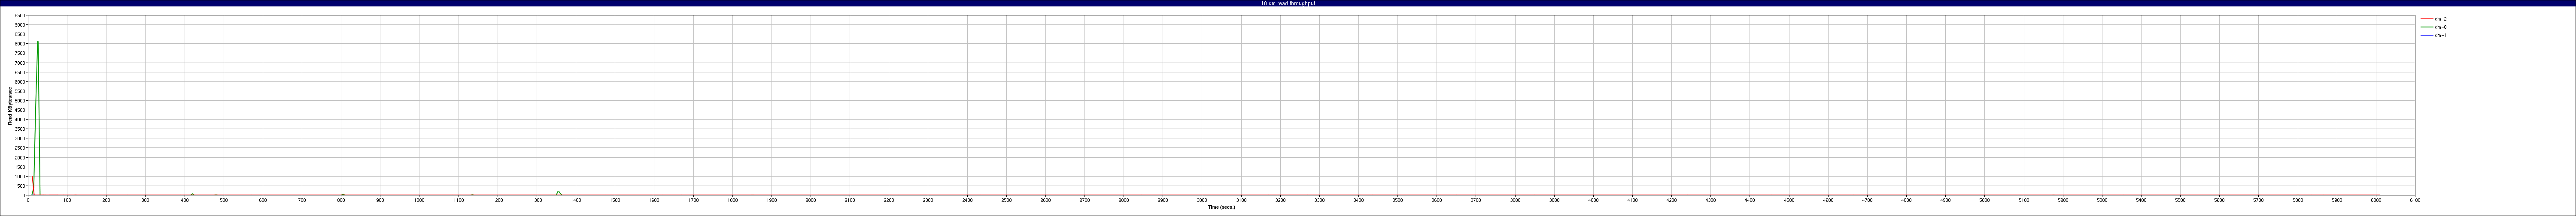Click the 6000 tick label on time axis
Image resolution: width=2576 pixels, height=216 pixels.
[2376, 200]
